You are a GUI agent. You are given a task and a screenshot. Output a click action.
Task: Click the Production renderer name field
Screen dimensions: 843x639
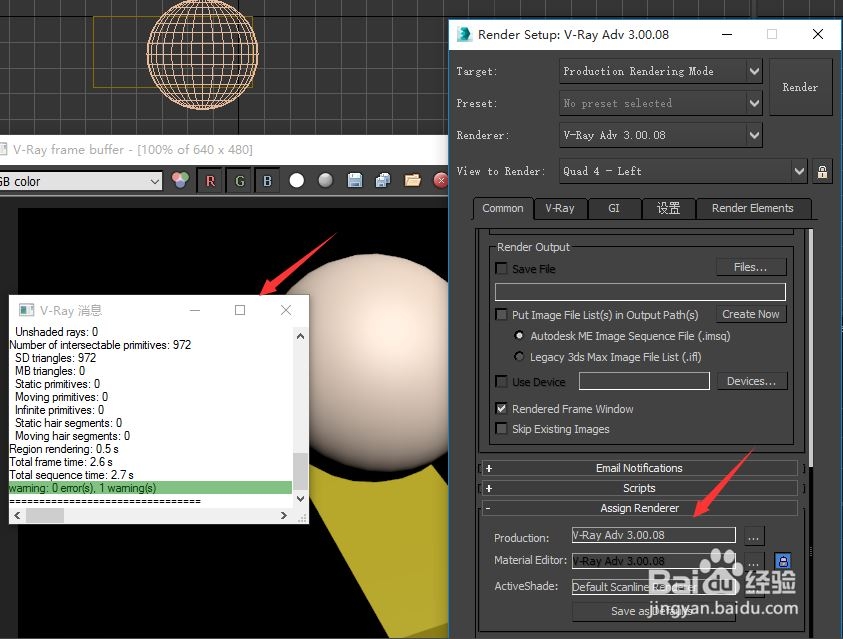(x=654, y=535)
